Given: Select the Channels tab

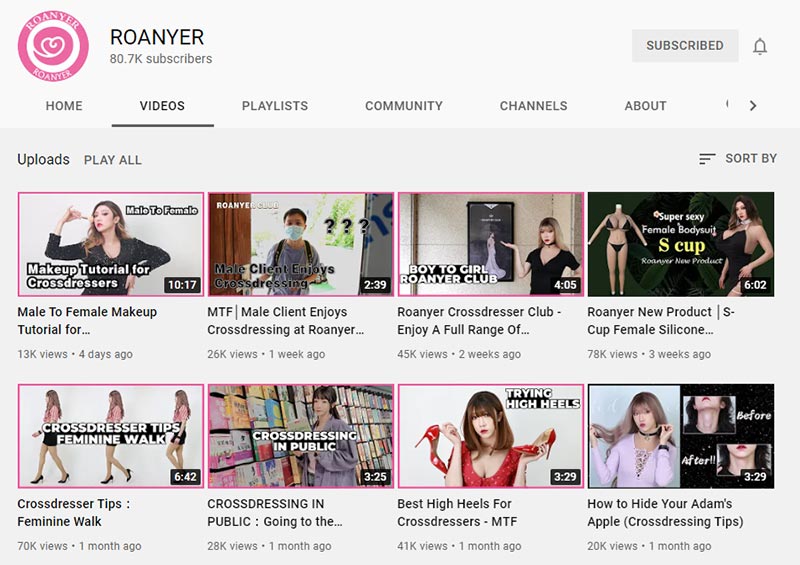Looking at the screenshot, I should 533,106.
